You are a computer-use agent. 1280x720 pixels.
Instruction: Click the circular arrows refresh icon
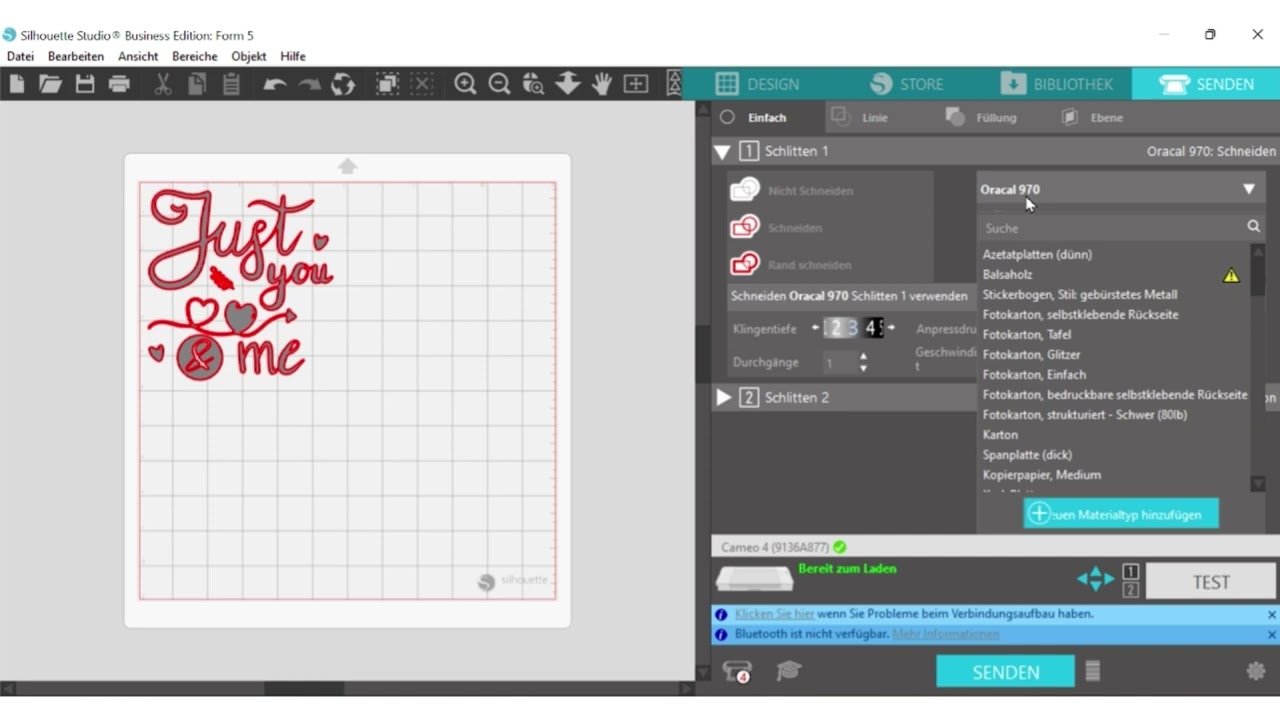[x=343, y=84]
